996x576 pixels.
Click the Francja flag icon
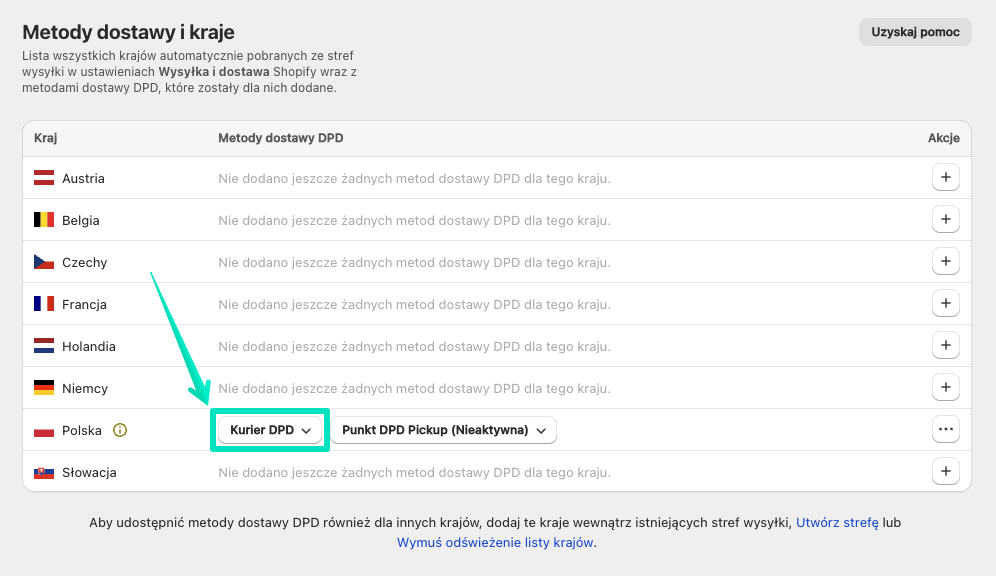pos(44,304)
